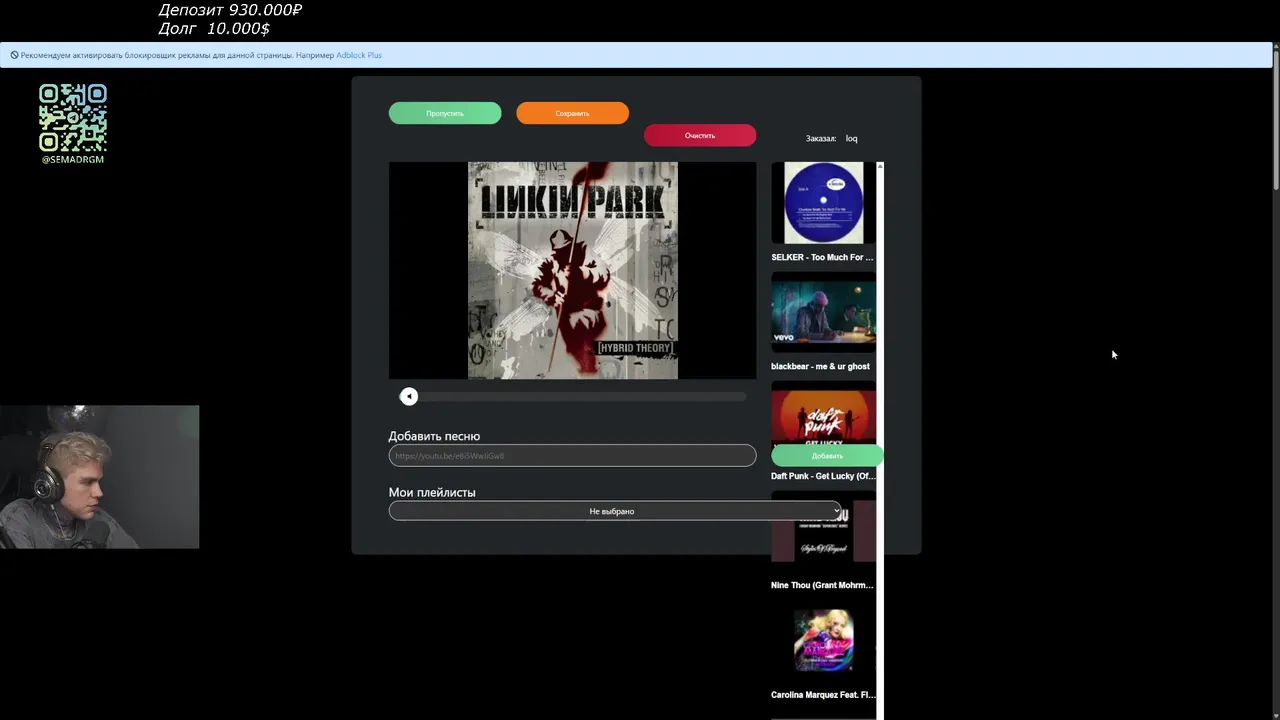
Task: Click the 'Daft Punk - Get Lucky' title
Action: tap(823, 476)
